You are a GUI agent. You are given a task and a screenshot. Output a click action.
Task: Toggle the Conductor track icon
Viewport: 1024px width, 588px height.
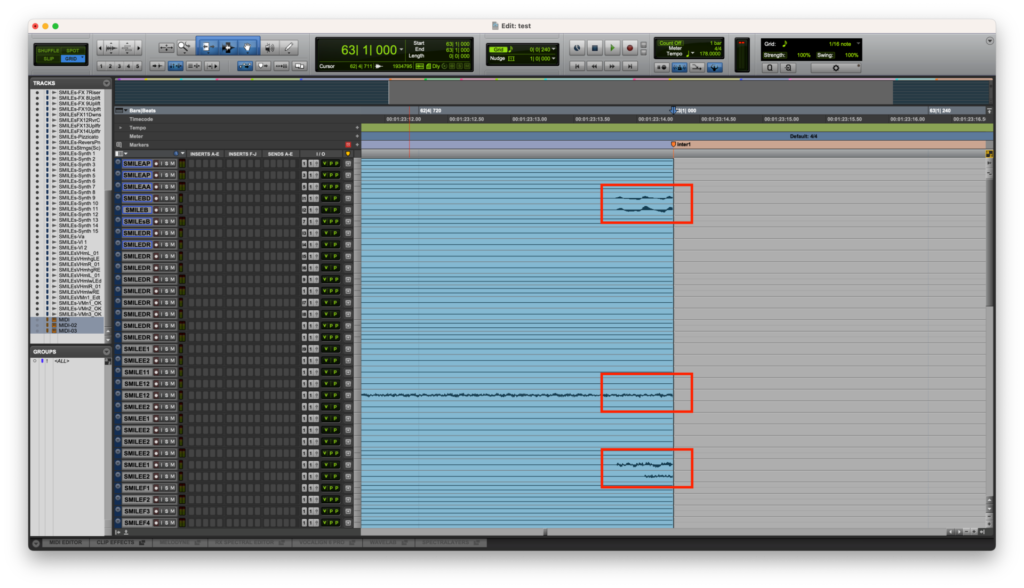714,67
